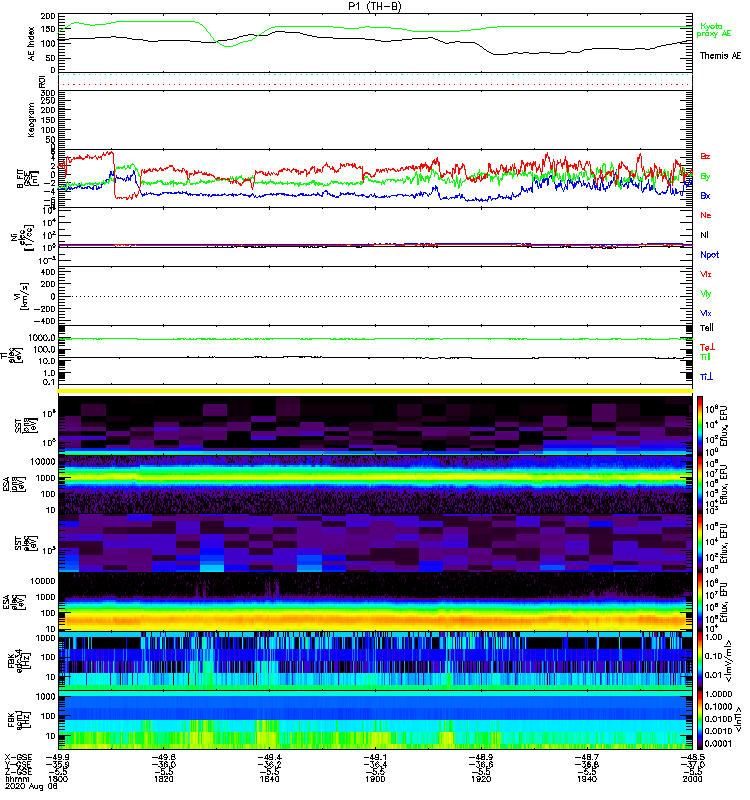Click the green 'By' legend label

(x=705, y=177)
